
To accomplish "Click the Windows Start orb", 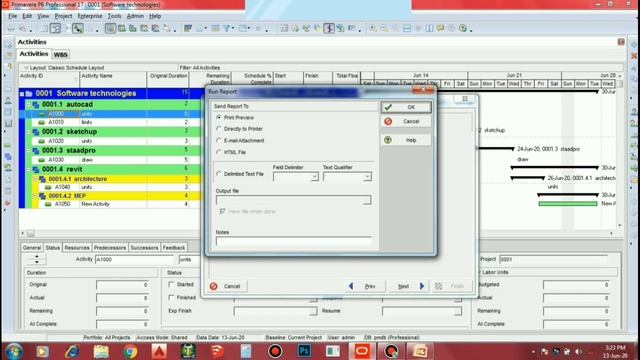I will pos(14,351).
